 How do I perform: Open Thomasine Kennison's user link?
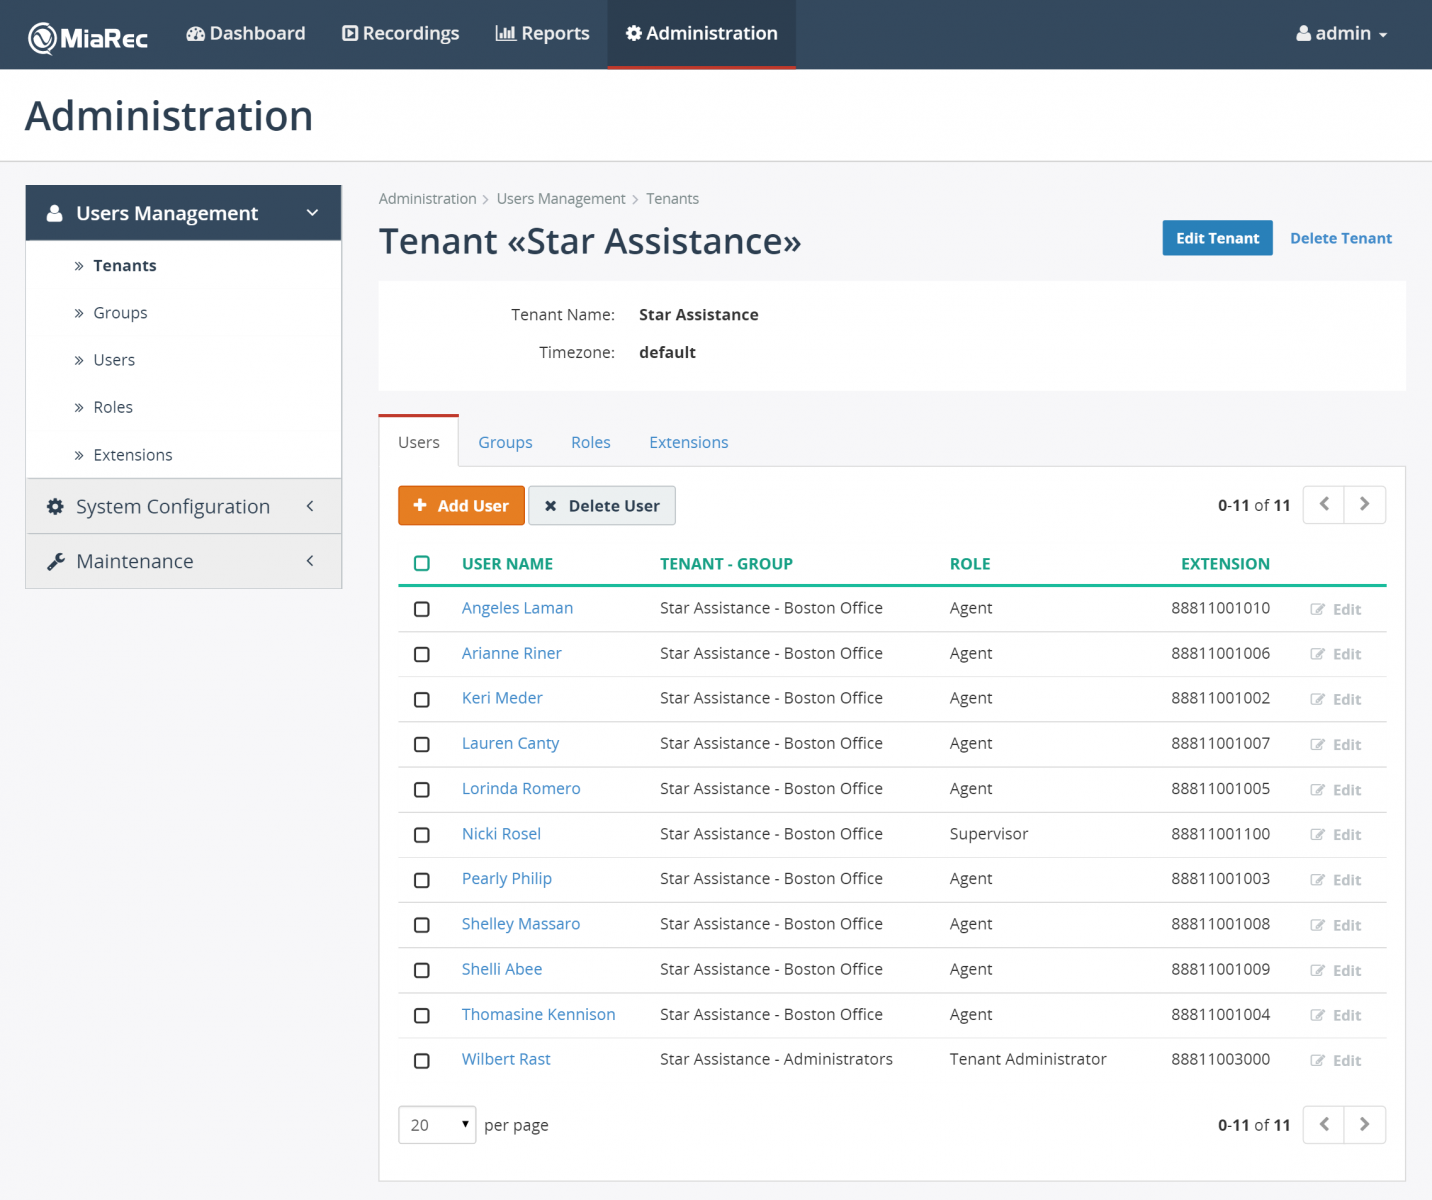(x=539, y=1014)
